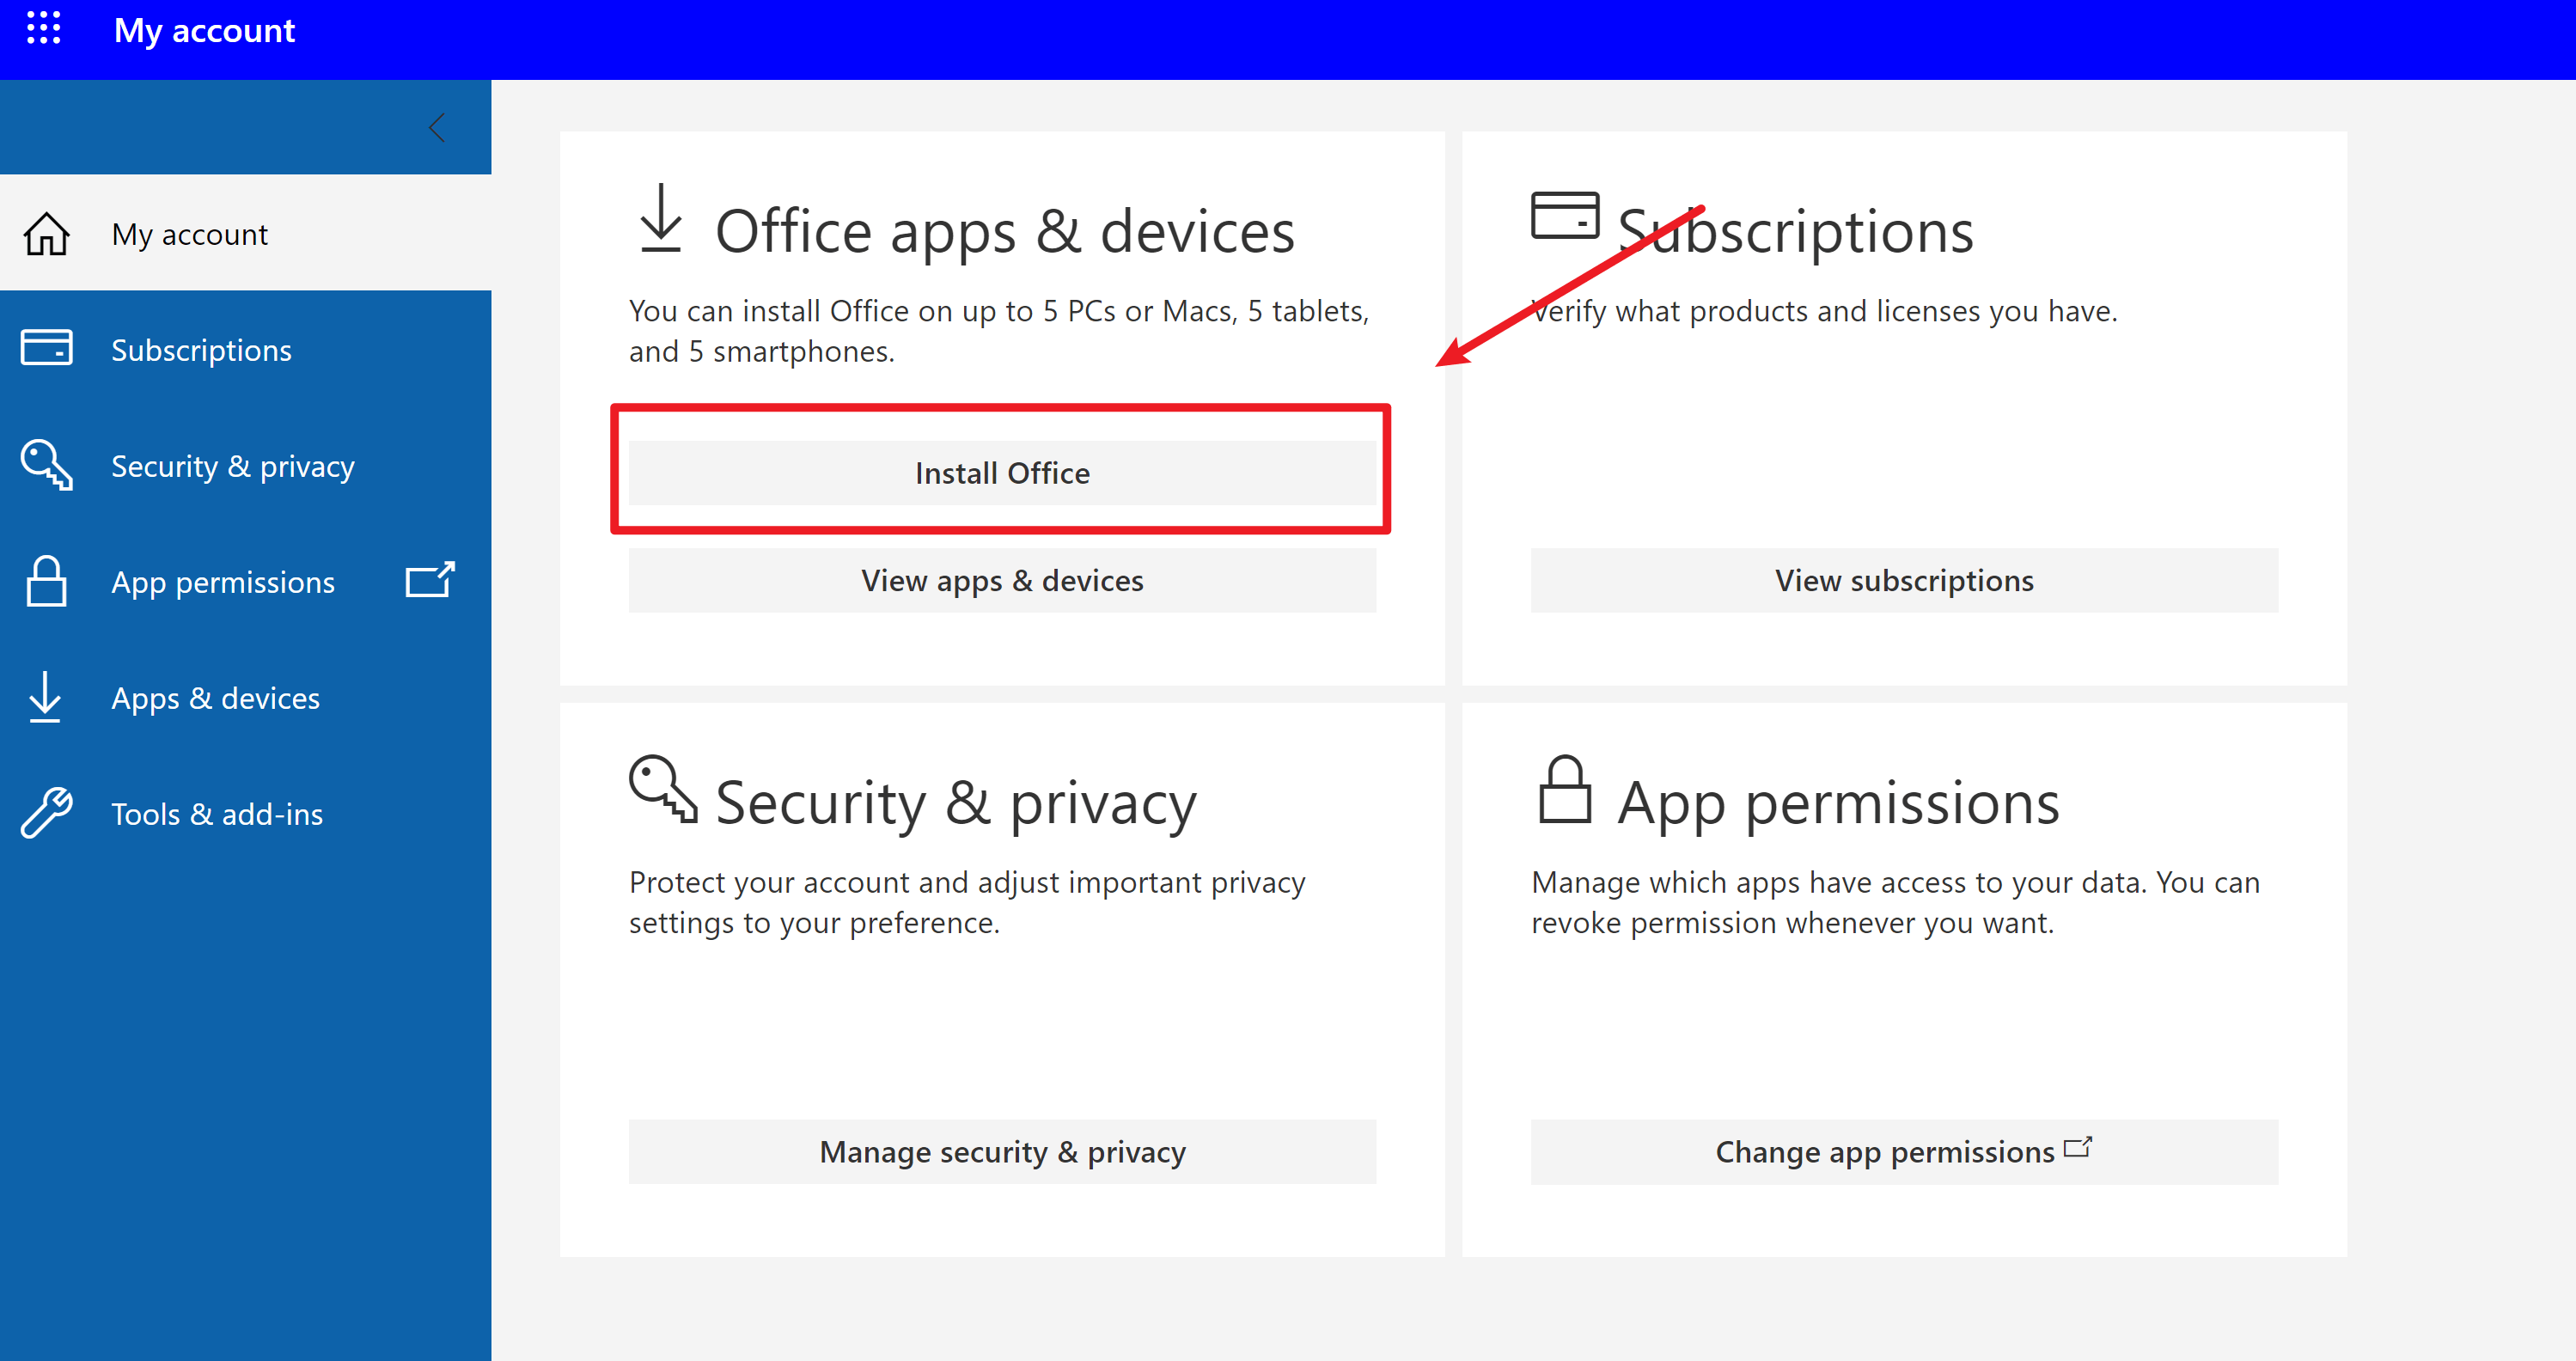2576x1361 pixels.
Task: Click the external link icon on Change app permissions
Action: [2078, 1147]
